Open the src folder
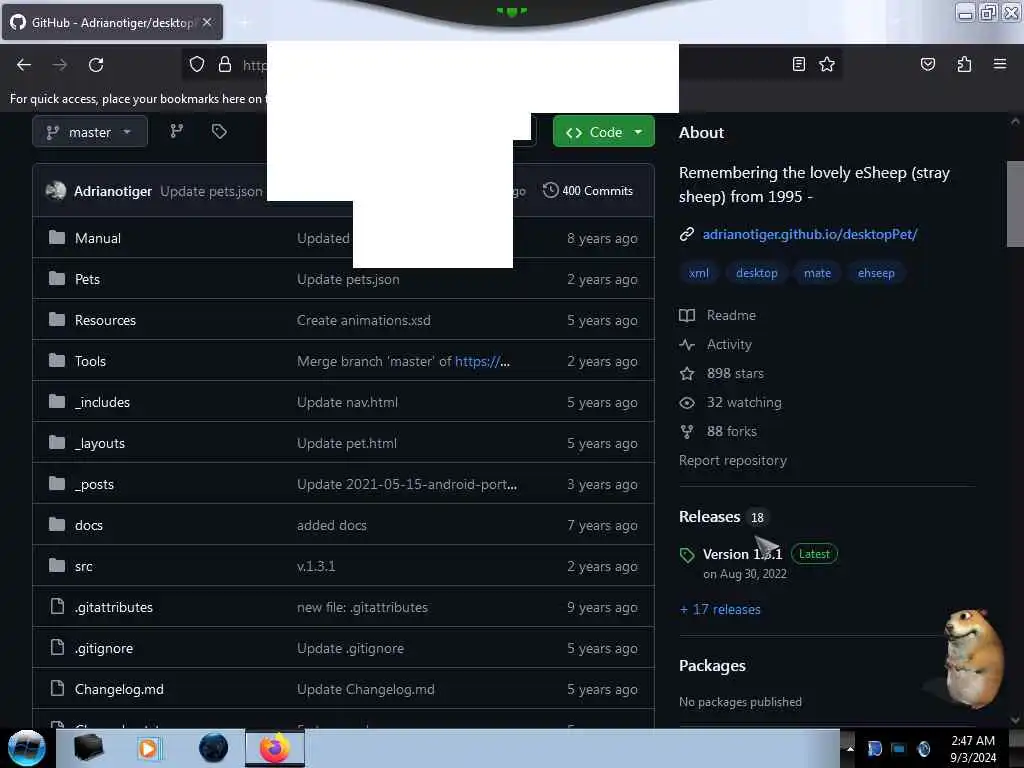 (x=84, y=566)
